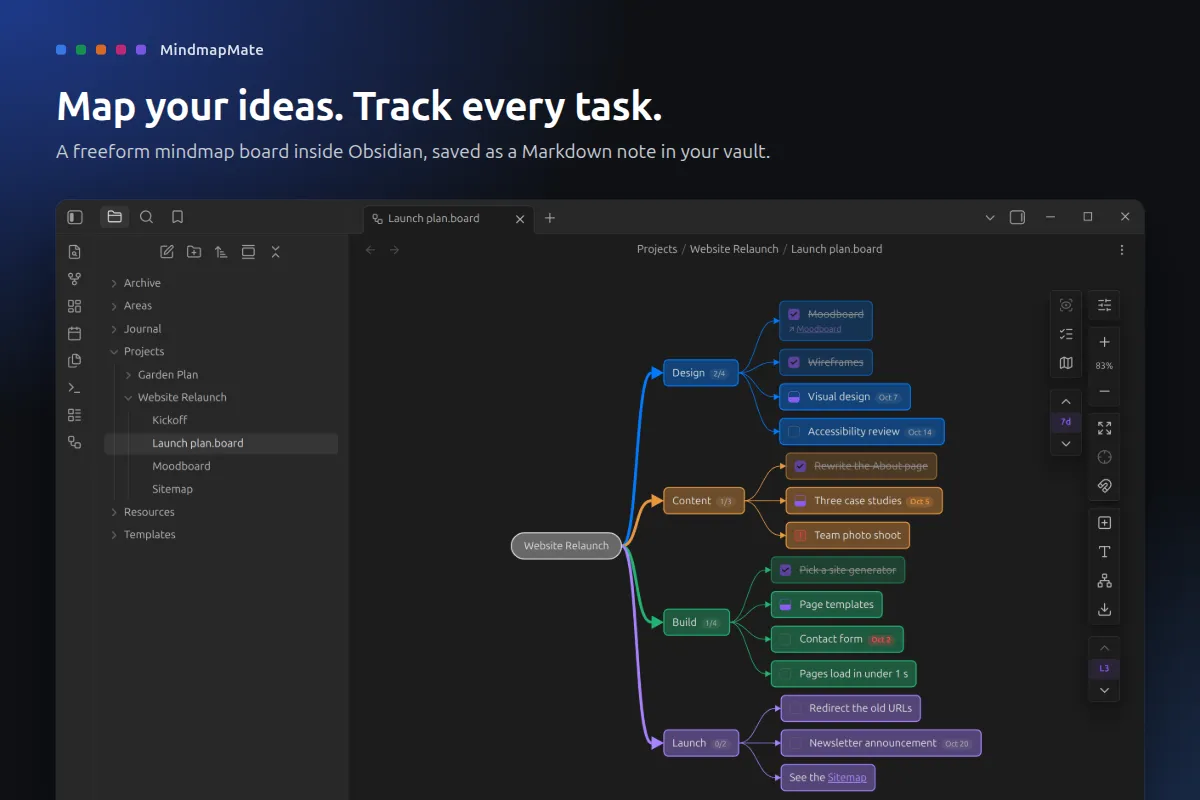Open daily note calendar ribbon icon

pyautogui.click(x=74, y=333)
